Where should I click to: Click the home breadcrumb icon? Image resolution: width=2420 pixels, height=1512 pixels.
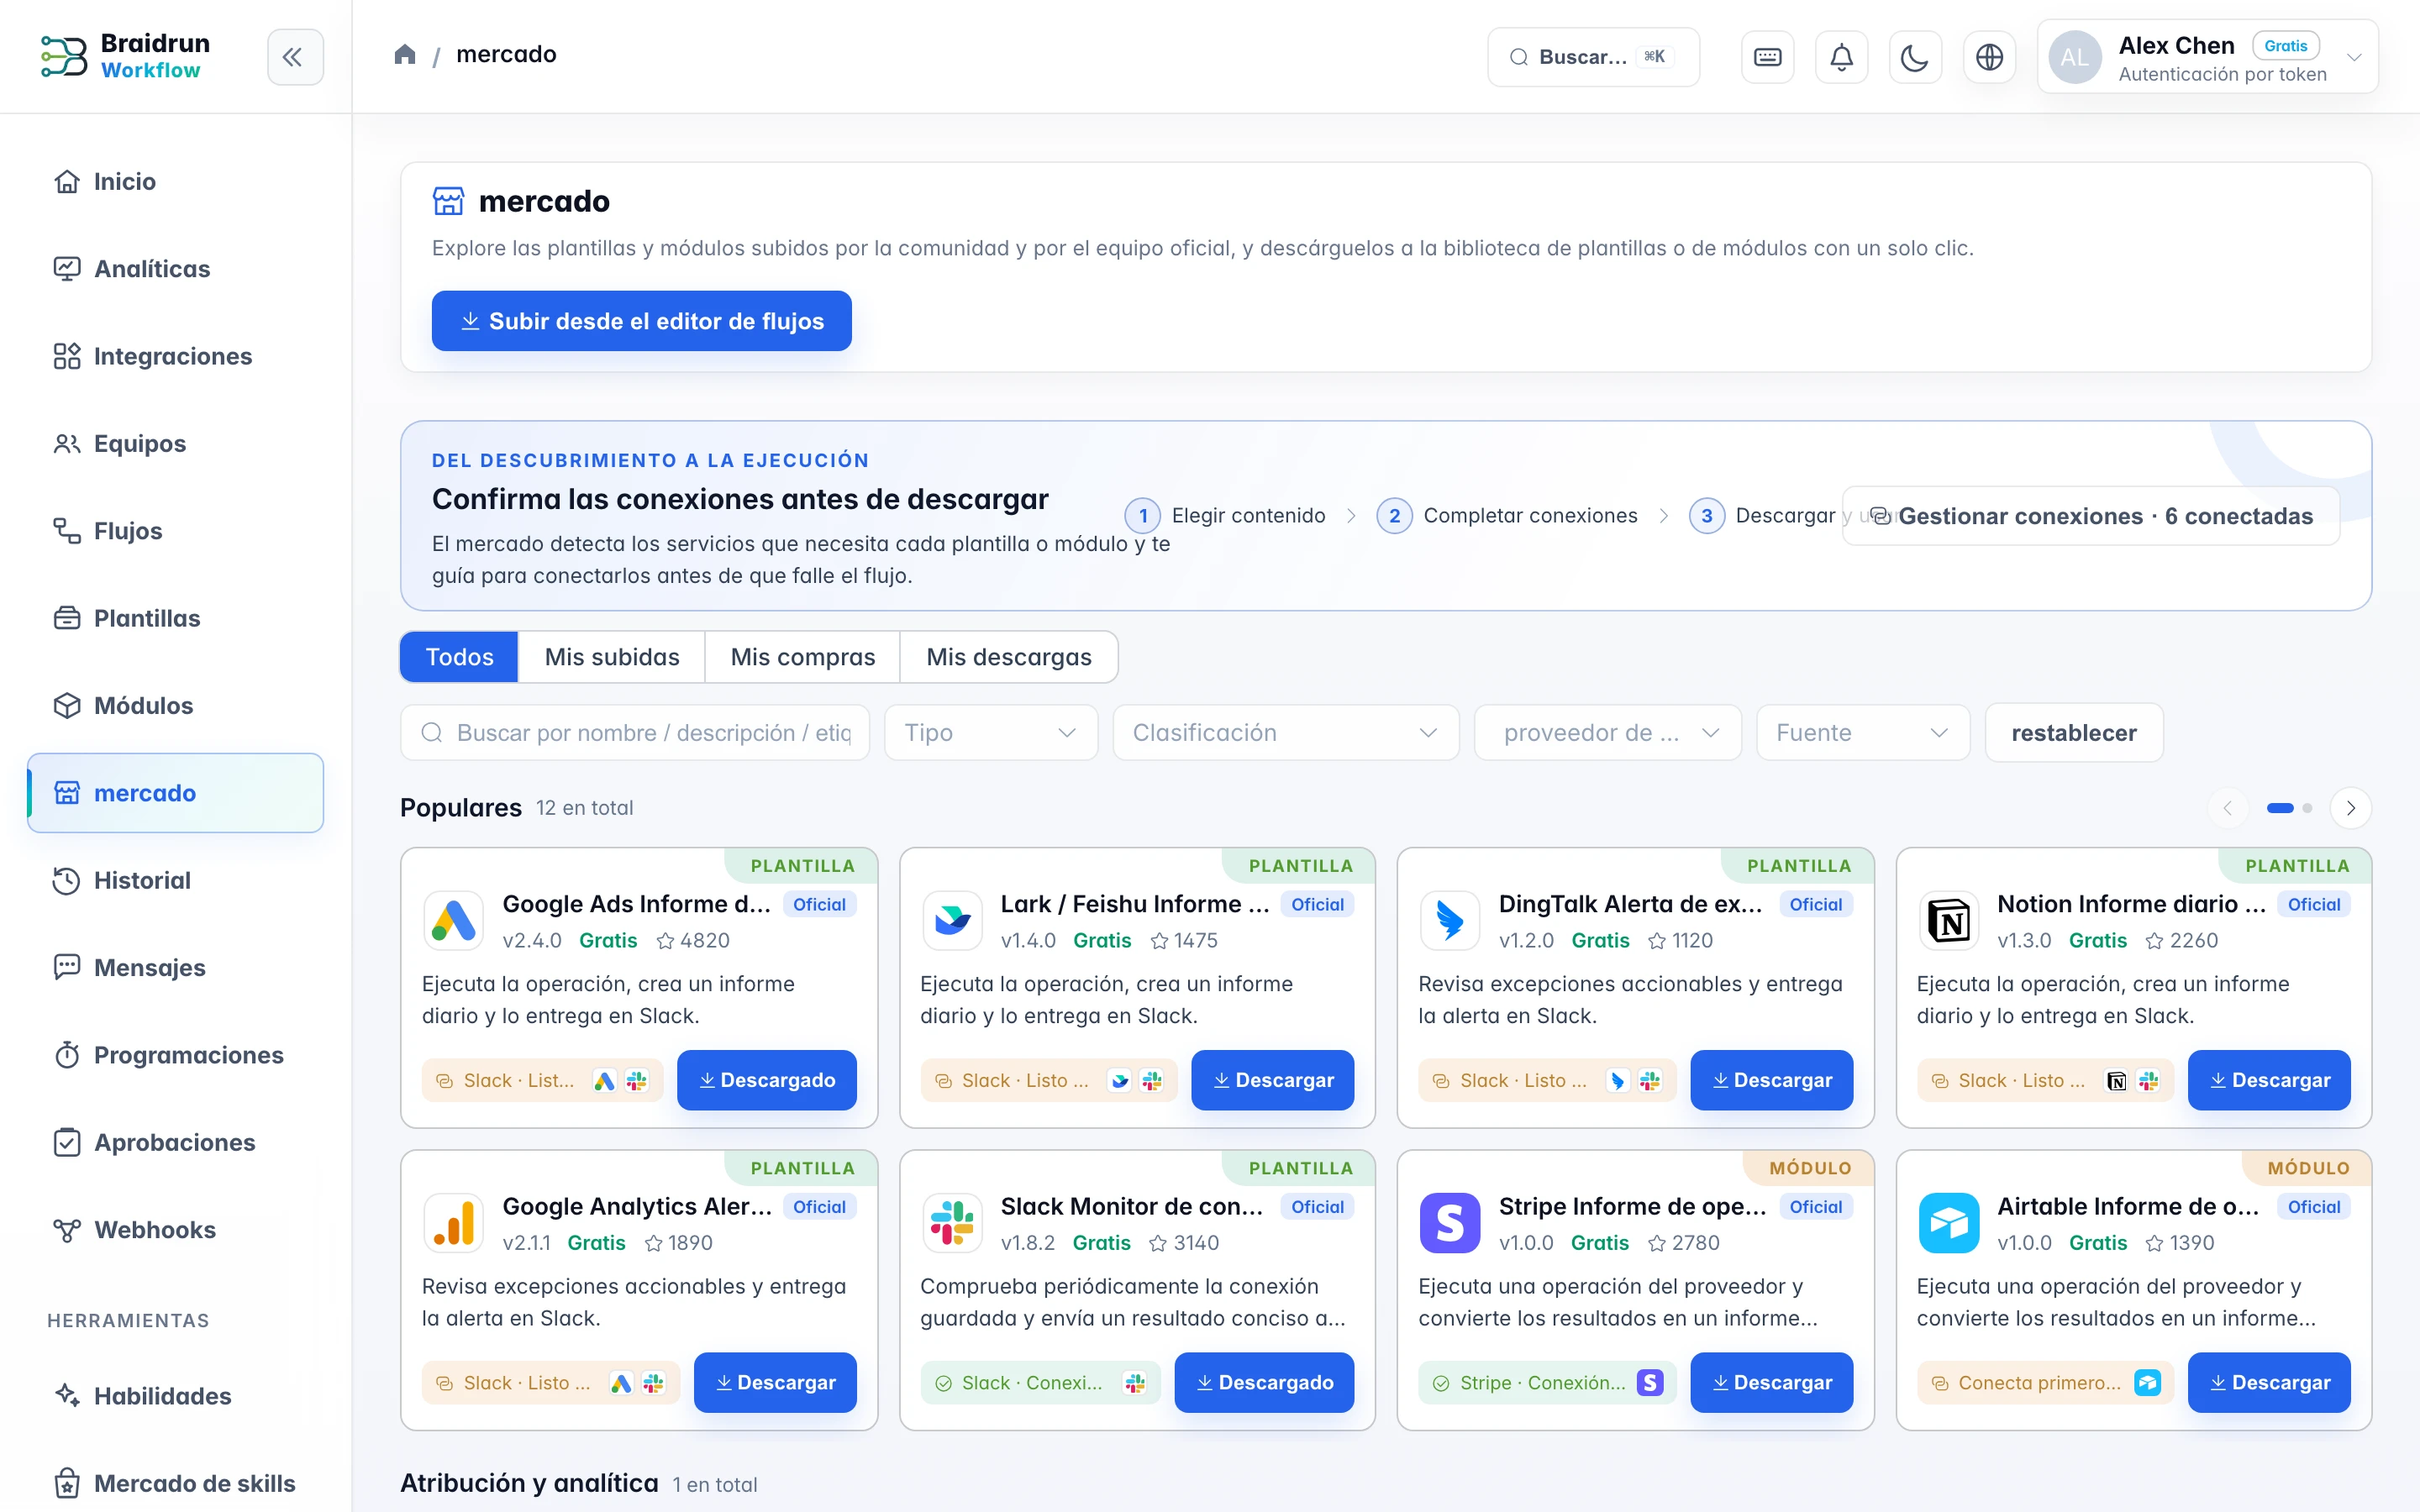(x=405, y=54)
